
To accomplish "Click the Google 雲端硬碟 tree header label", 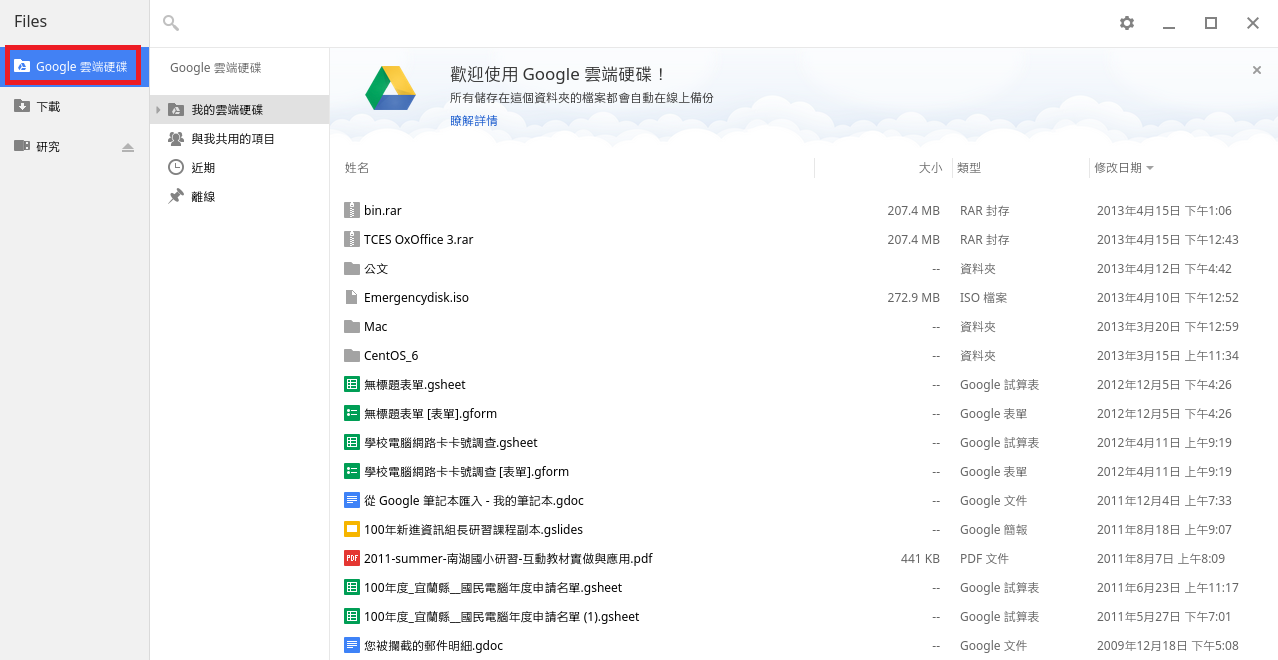I will [x=215, y=68].
